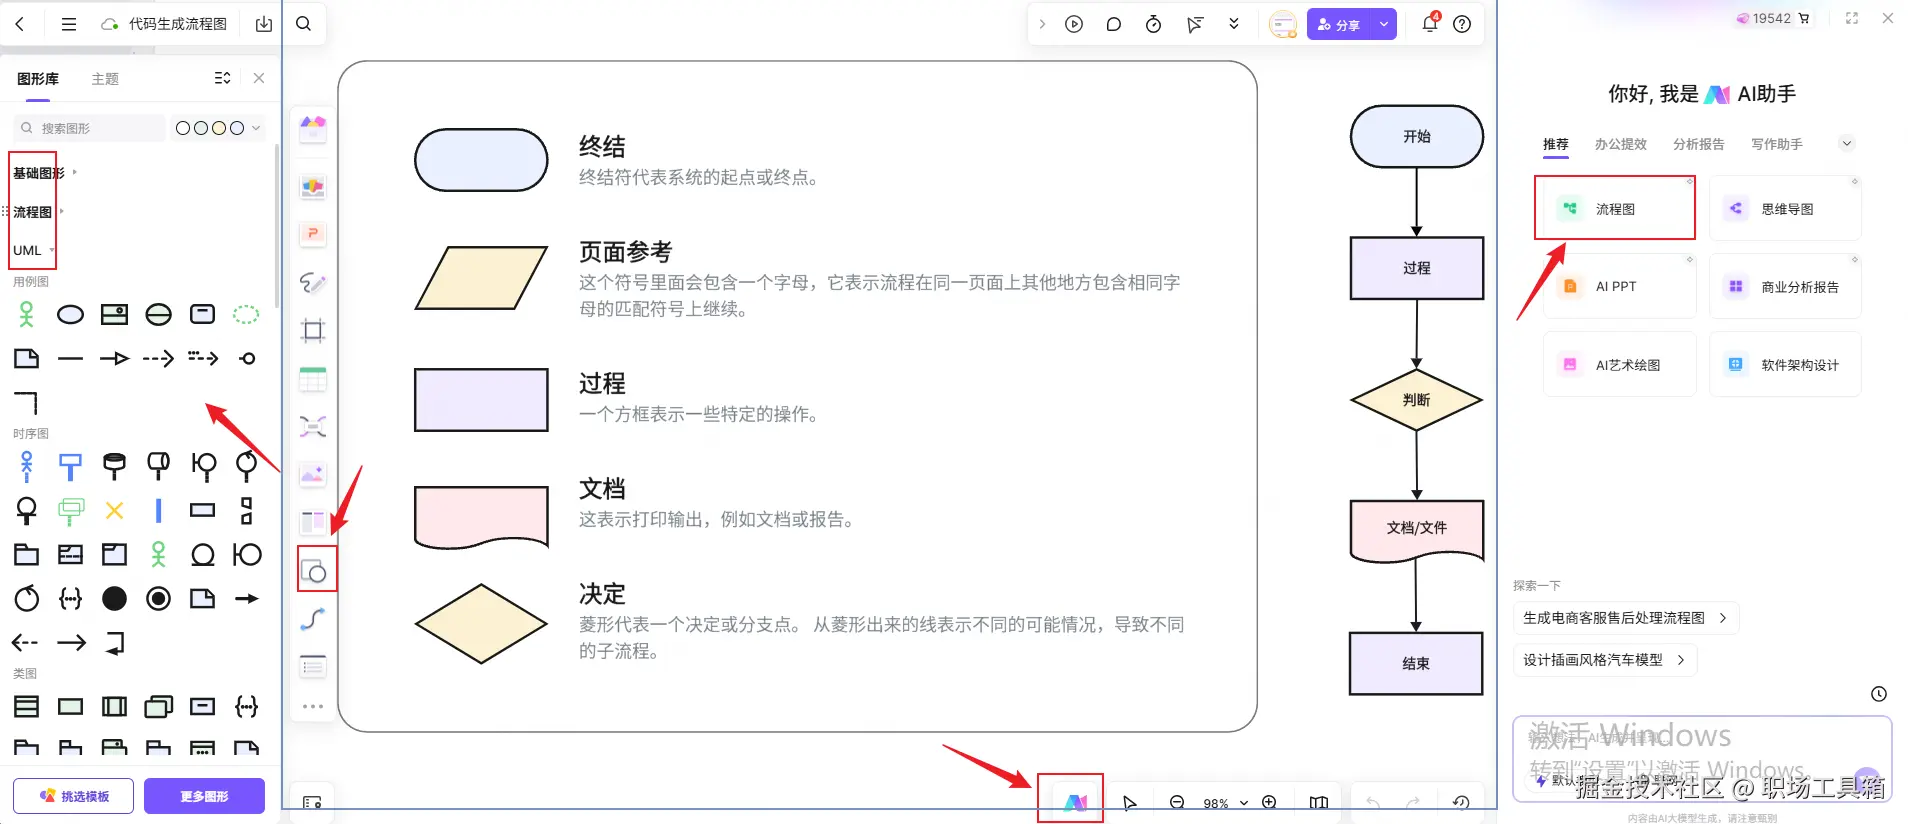This screenshot has height=824, width=1908.
Task: Switch to the 主题 tab
Action: (x=105, y=79)
